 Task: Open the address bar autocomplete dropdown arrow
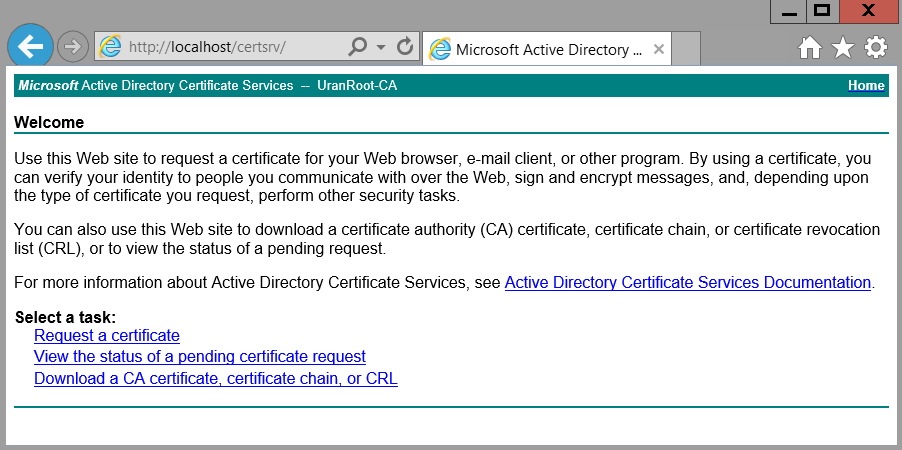pyautogui.click(x=380, y=47)
